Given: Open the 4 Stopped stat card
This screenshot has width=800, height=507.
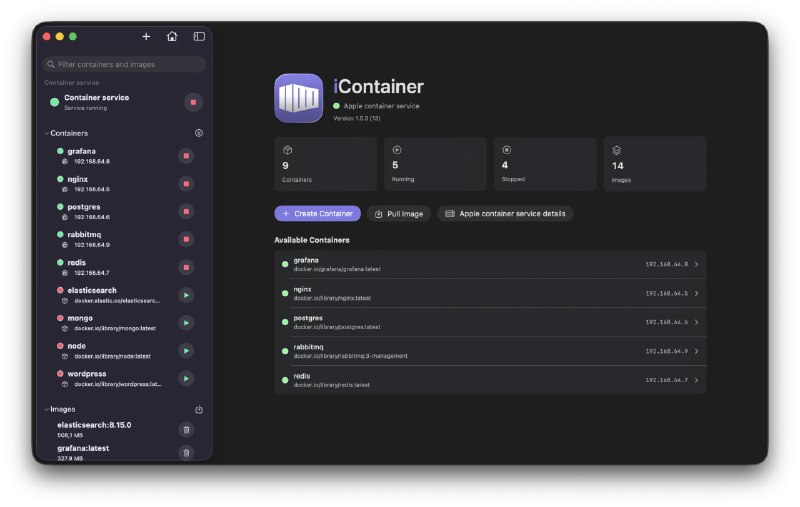Looking at the screenshot, I should (x=545, y=164).
